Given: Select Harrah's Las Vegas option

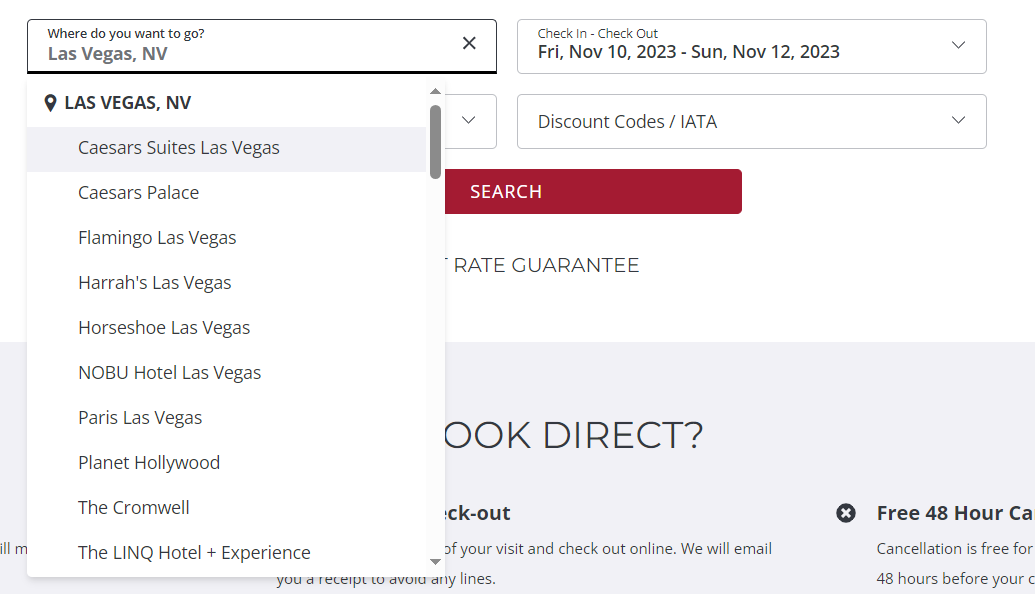Looking at the screenshot, I should click(155, 283).
